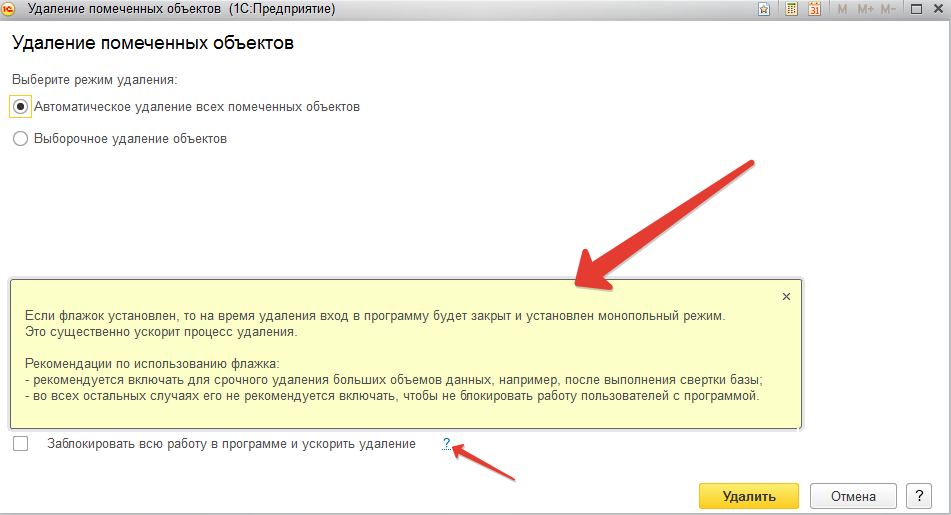This screenshot has height=515, width=951.
Task: Click the 1C logo icon in title bar
Action: coord(8,9)
